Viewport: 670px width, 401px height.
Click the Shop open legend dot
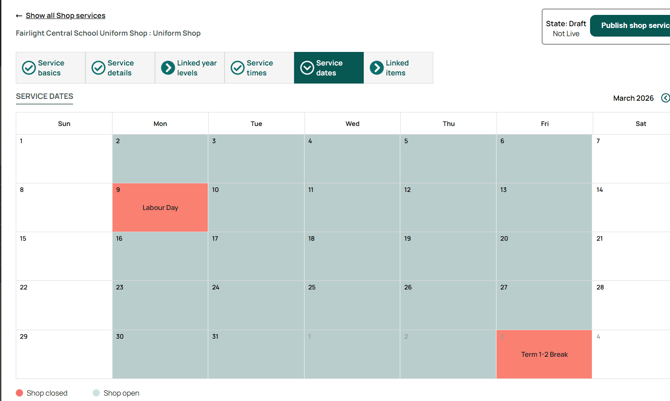pyautogui.click(x=96, y=393)
